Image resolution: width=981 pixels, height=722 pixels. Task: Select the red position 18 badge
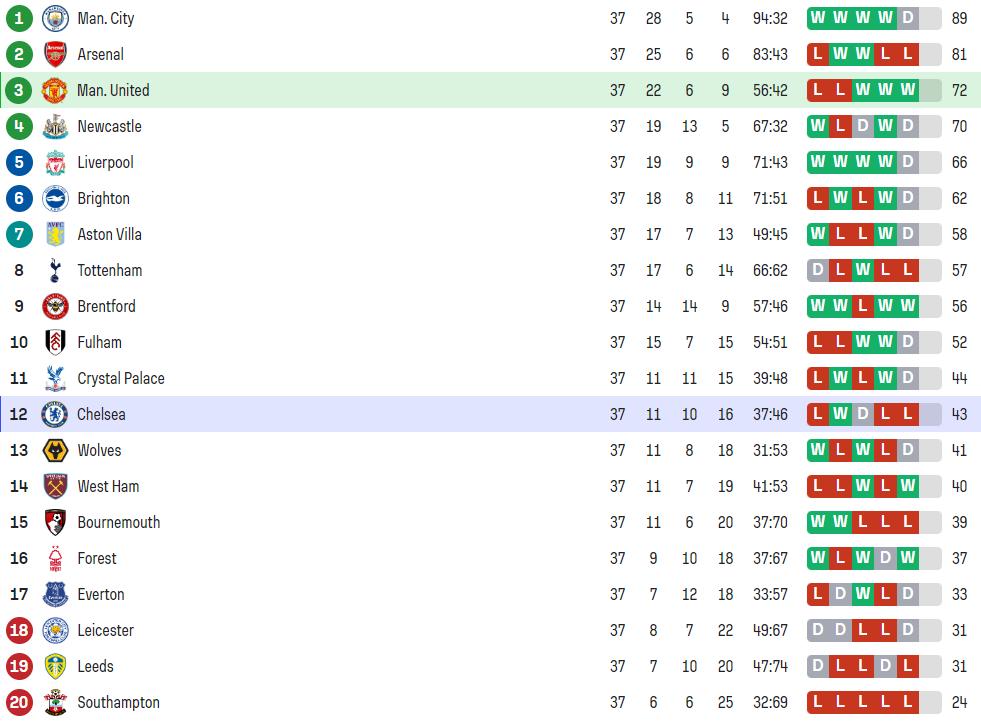[19, 630]
